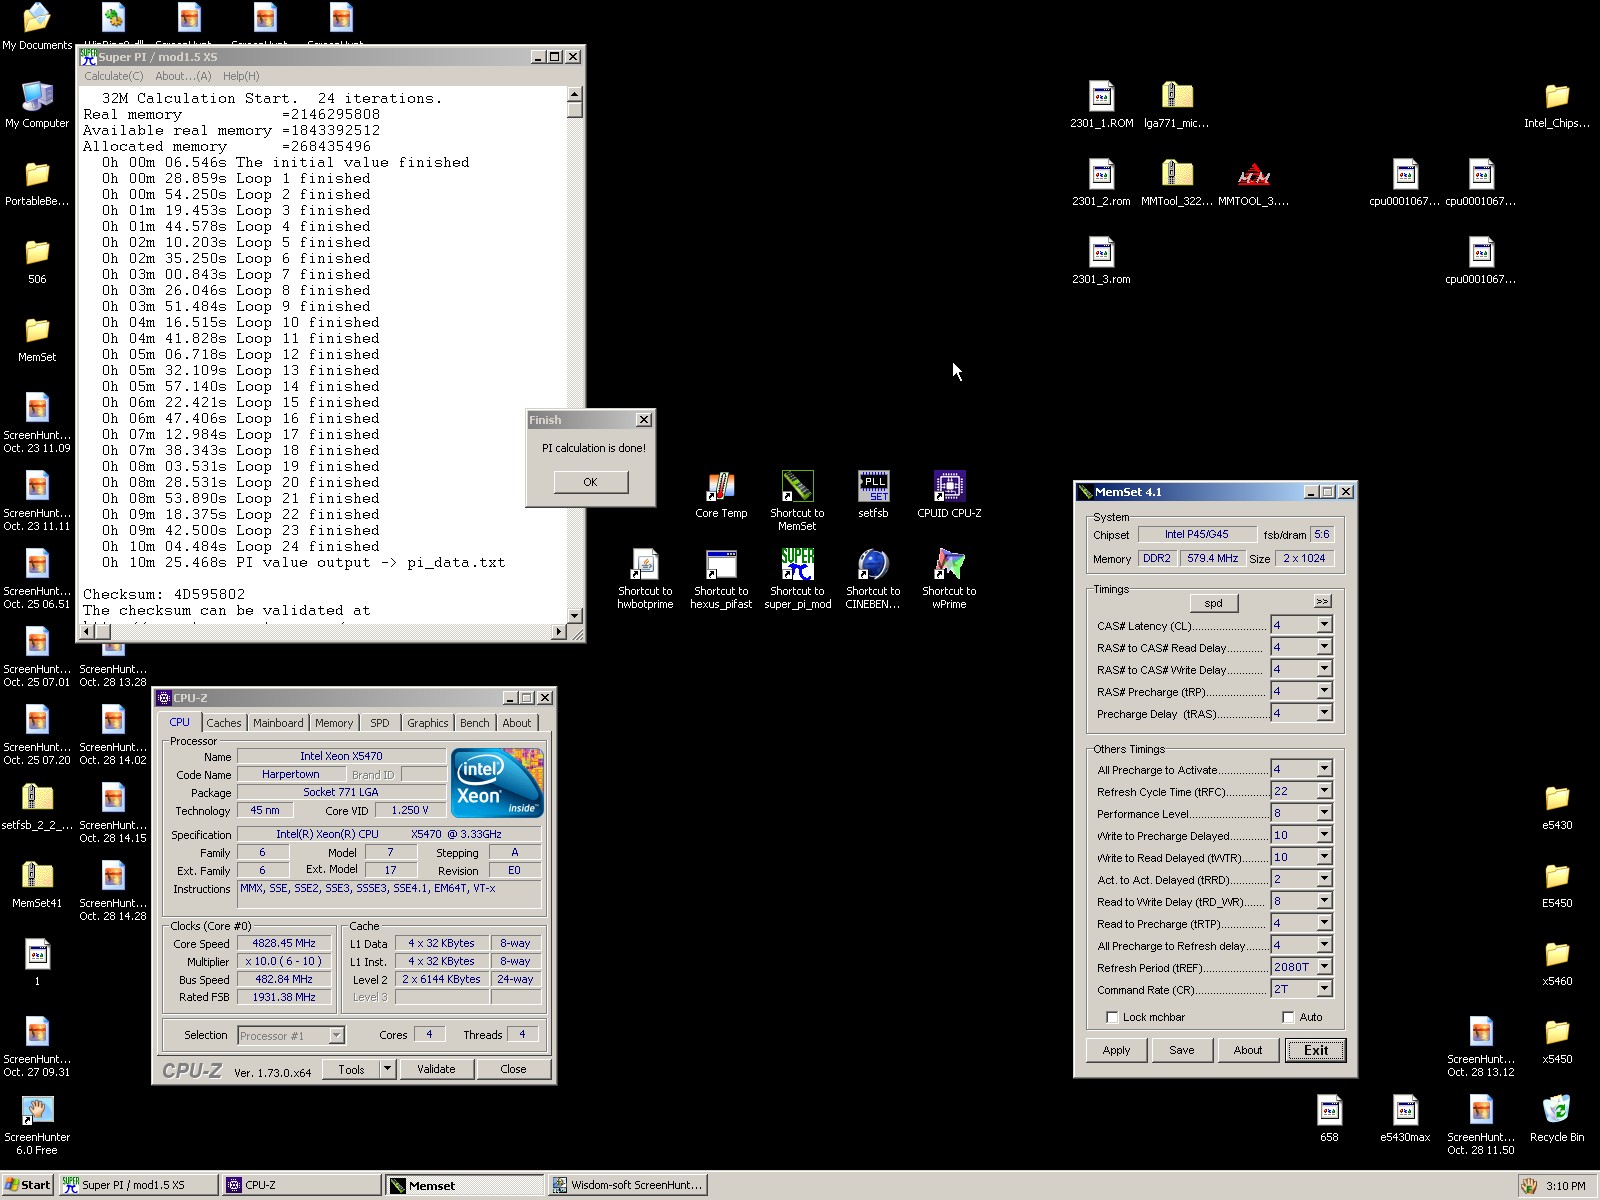
Task: Switch to the Graphics tab in CPU-Z
Action: click(x=428, y=723)
